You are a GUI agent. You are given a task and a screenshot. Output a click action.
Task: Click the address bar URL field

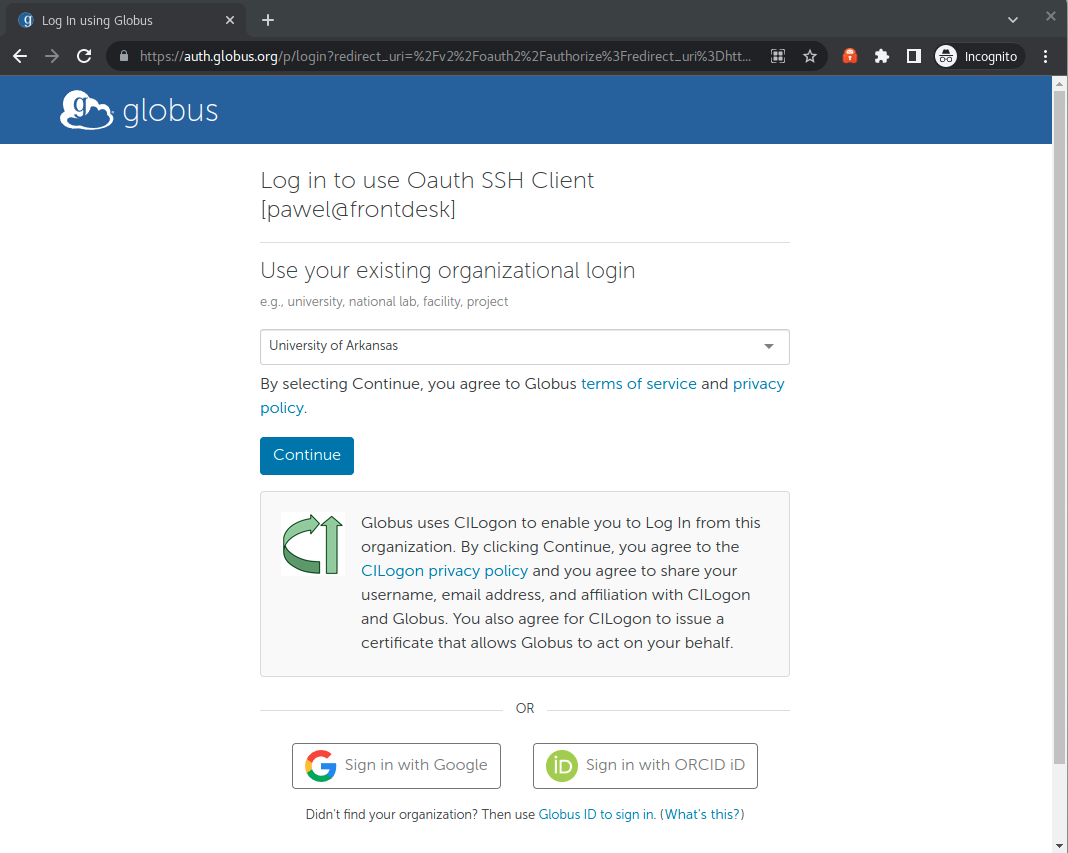coord(445,57)
